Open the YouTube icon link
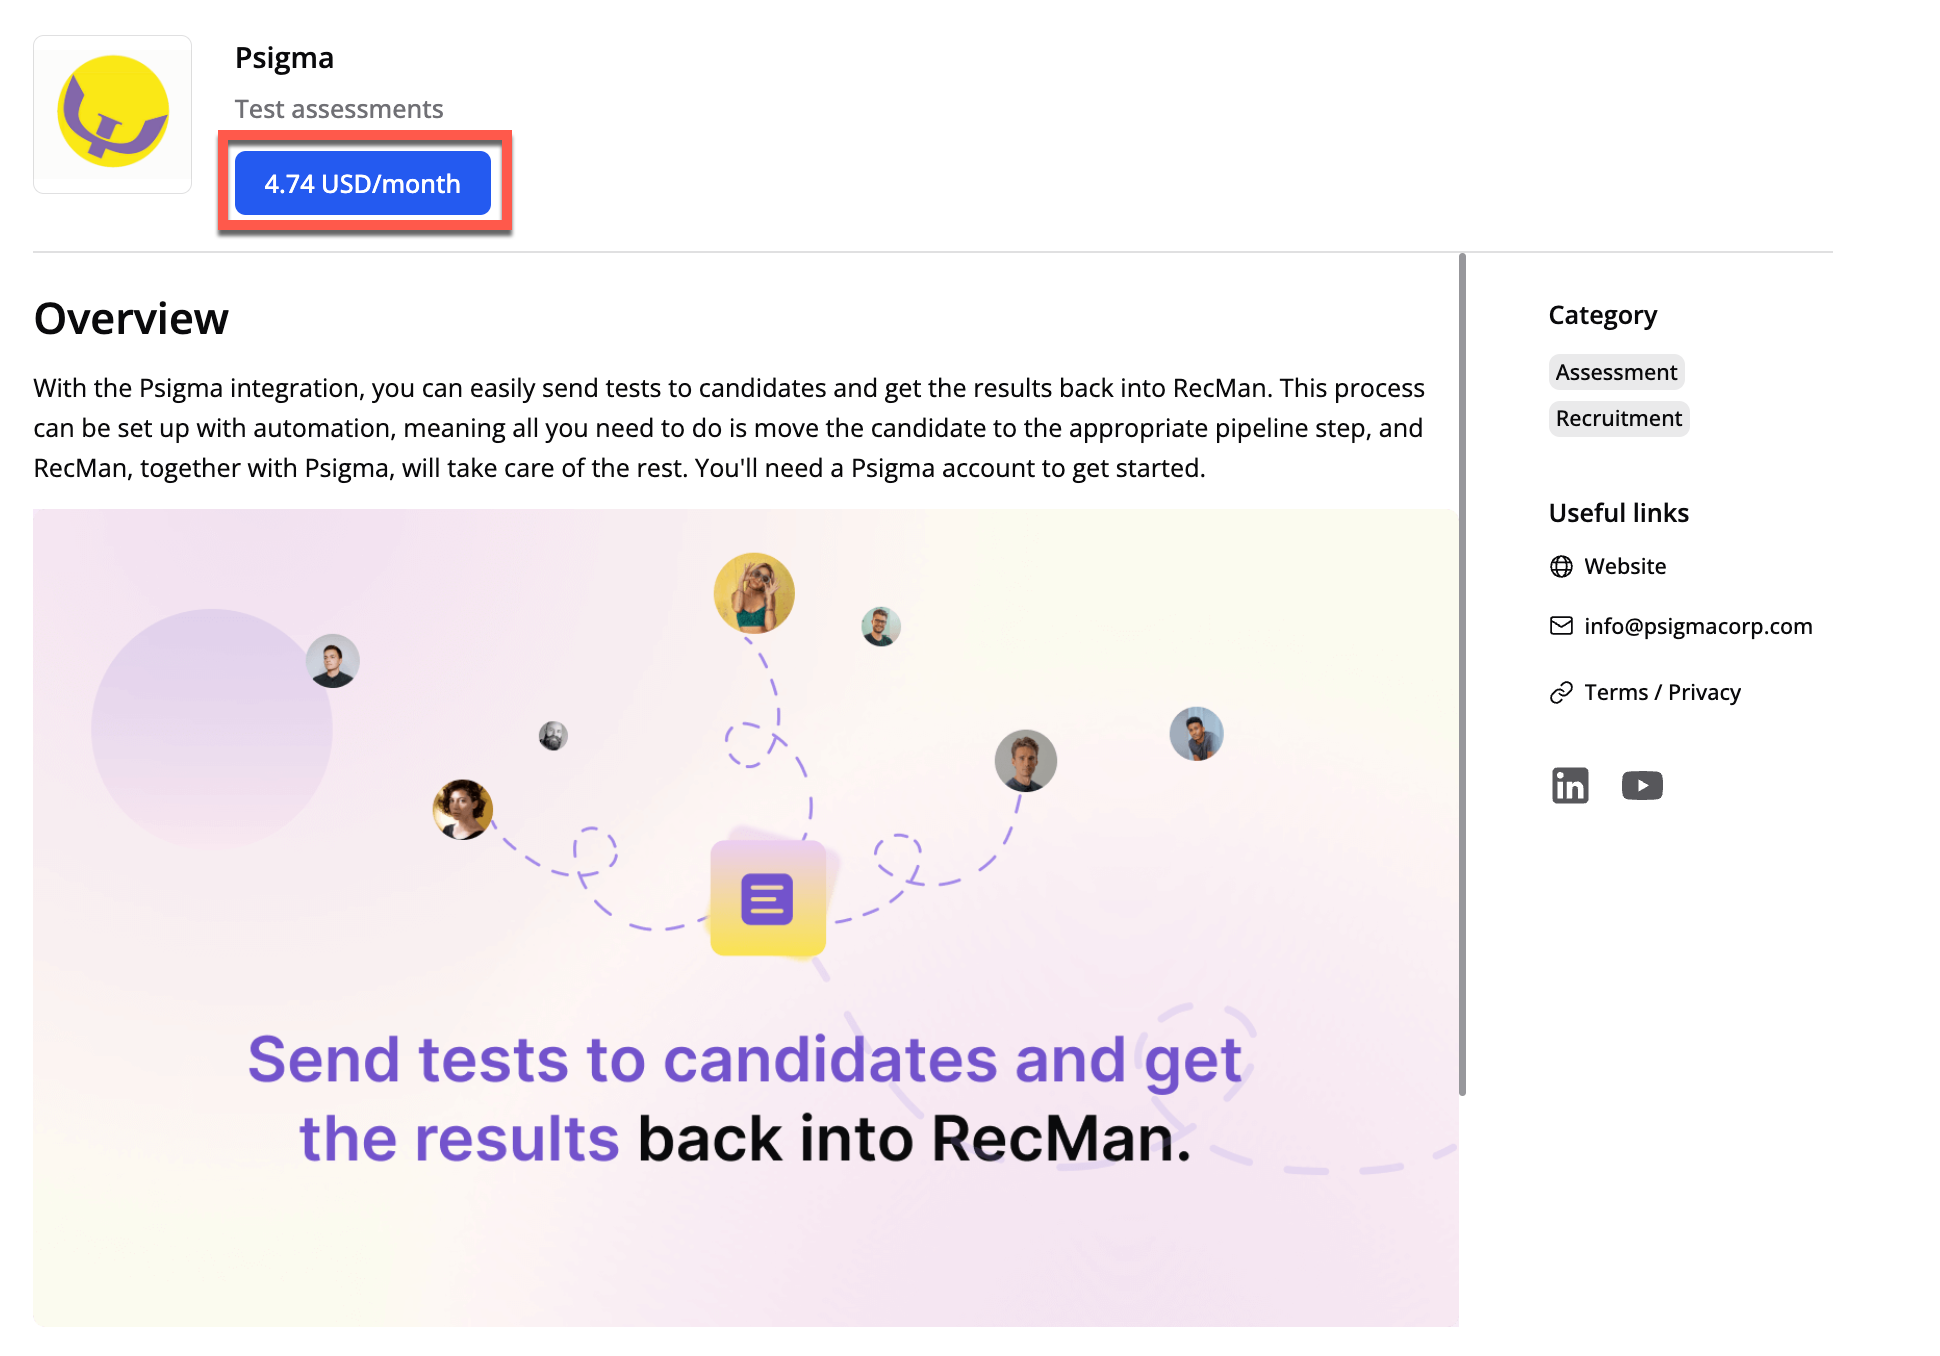This screenshot has width=1940, height=1356. click(1641, 785)
